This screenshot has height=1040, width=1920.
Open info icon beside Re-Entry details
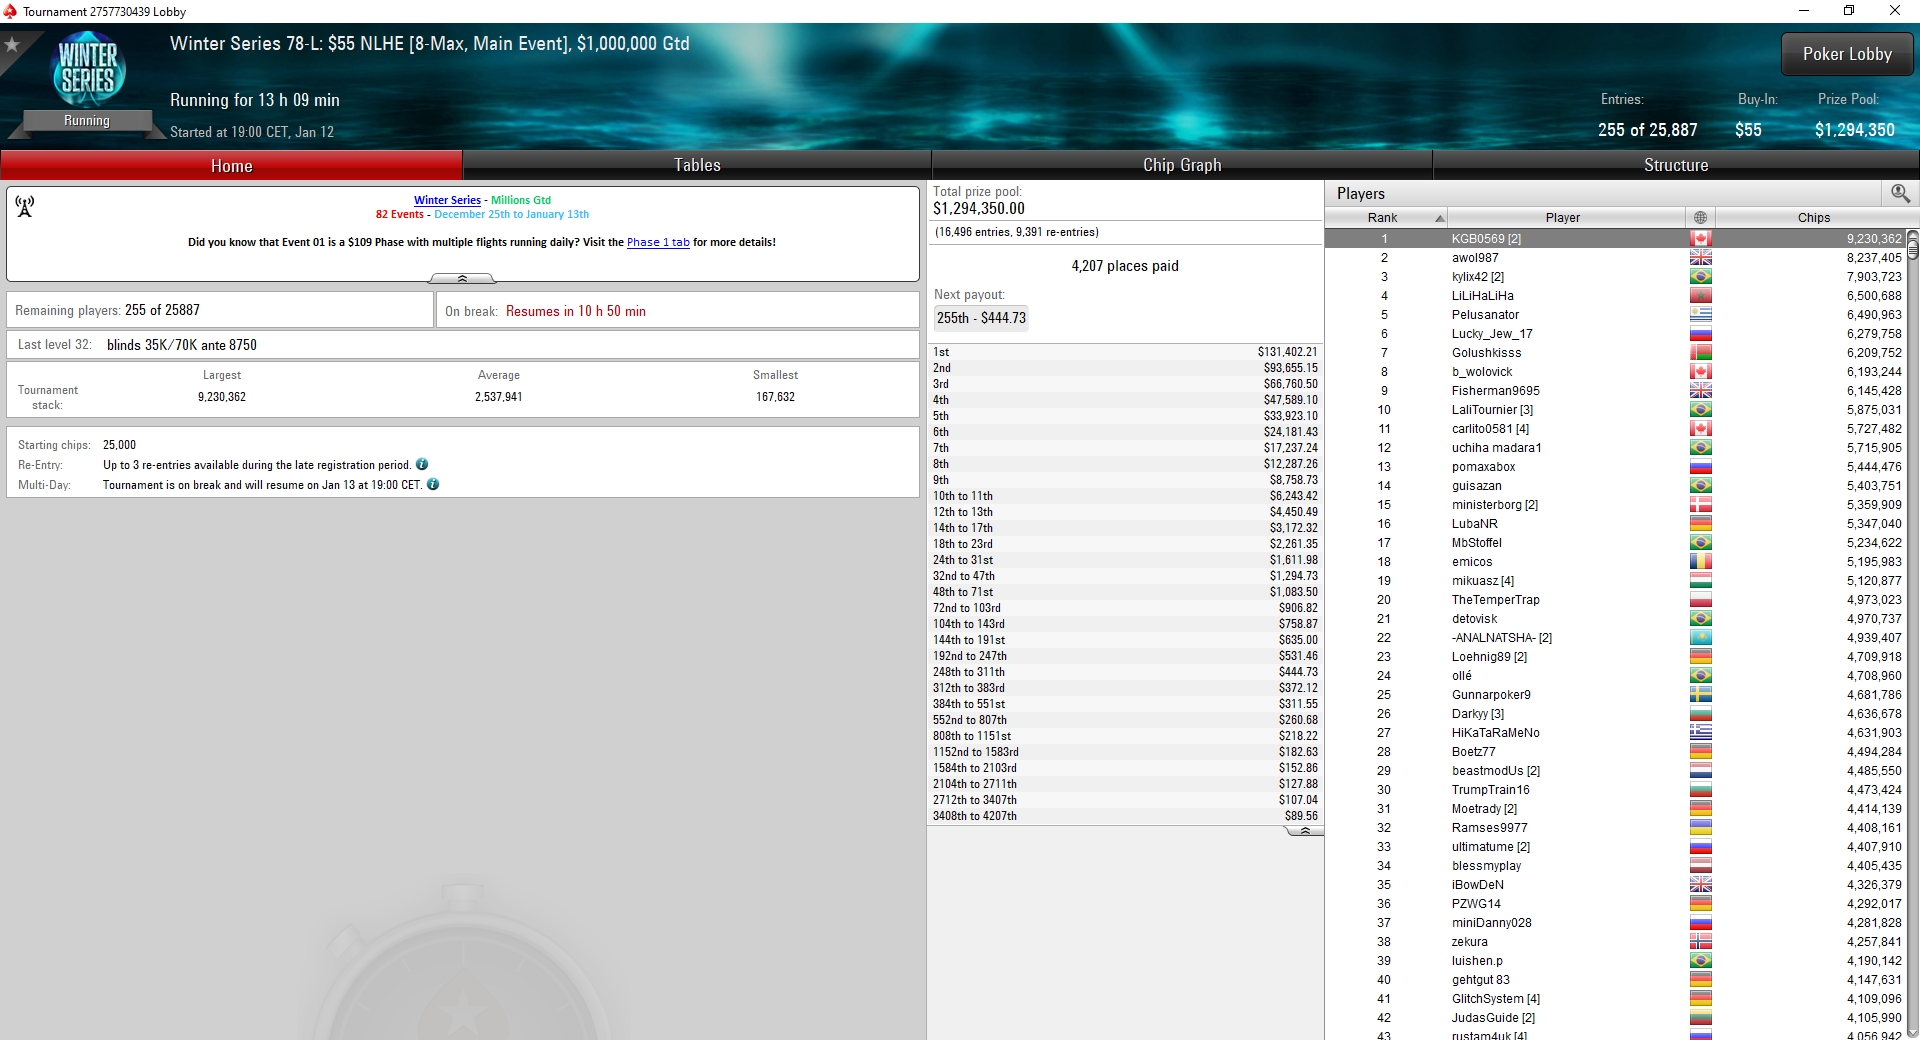[x=422, y=464]
